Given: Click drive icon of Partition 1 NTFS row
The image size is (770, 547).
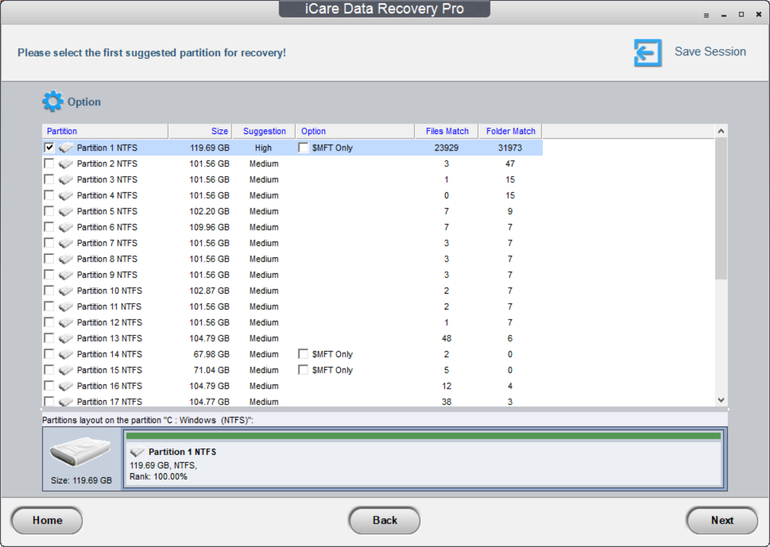Looking at the screenshot, I should pyautogui.click(x=66, y=148).
